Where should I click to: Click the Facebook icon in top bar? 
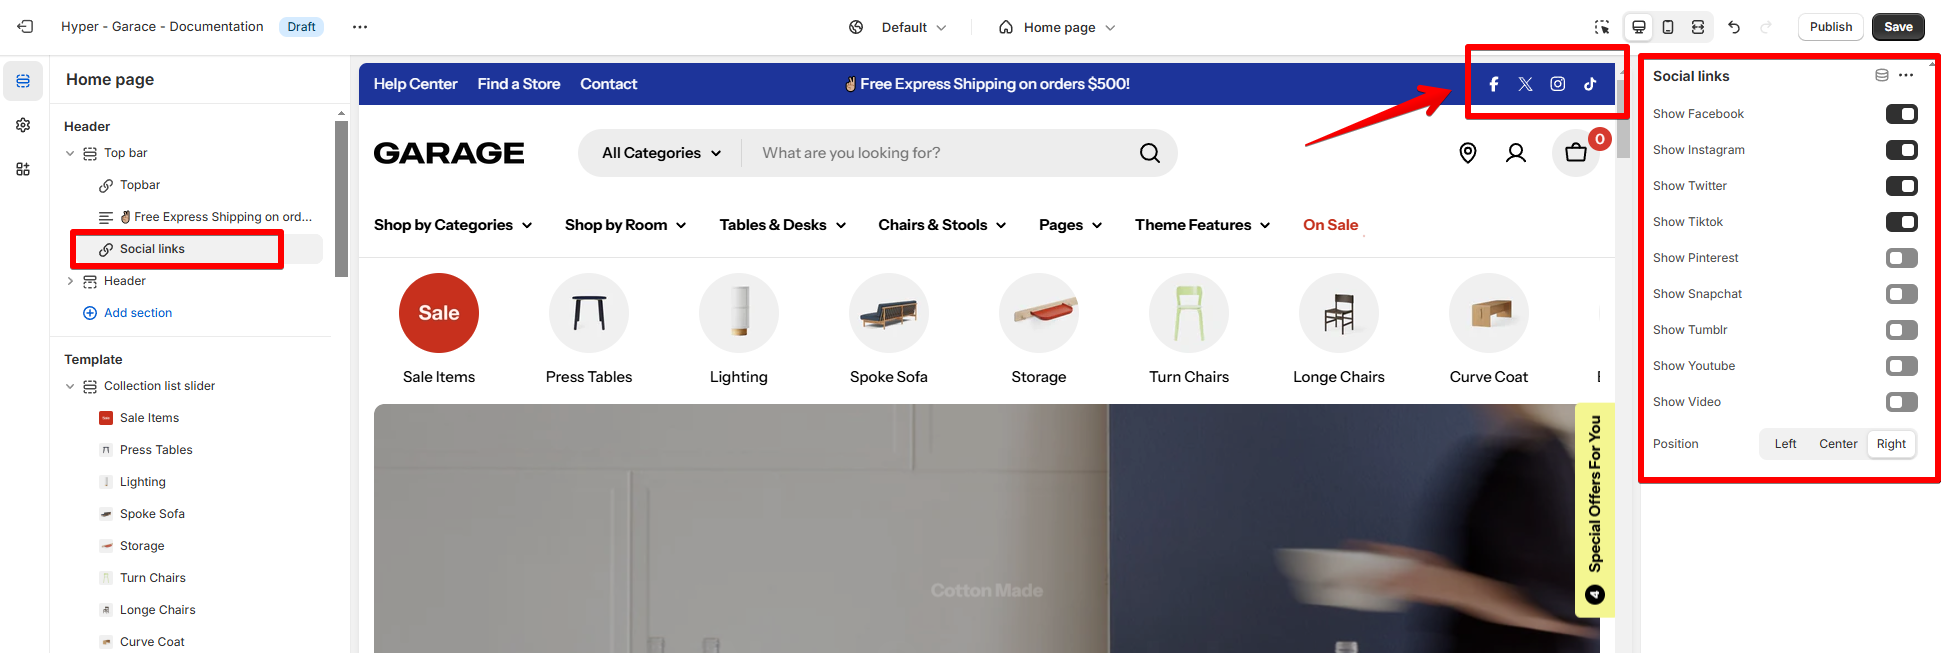coord(1494,84)
